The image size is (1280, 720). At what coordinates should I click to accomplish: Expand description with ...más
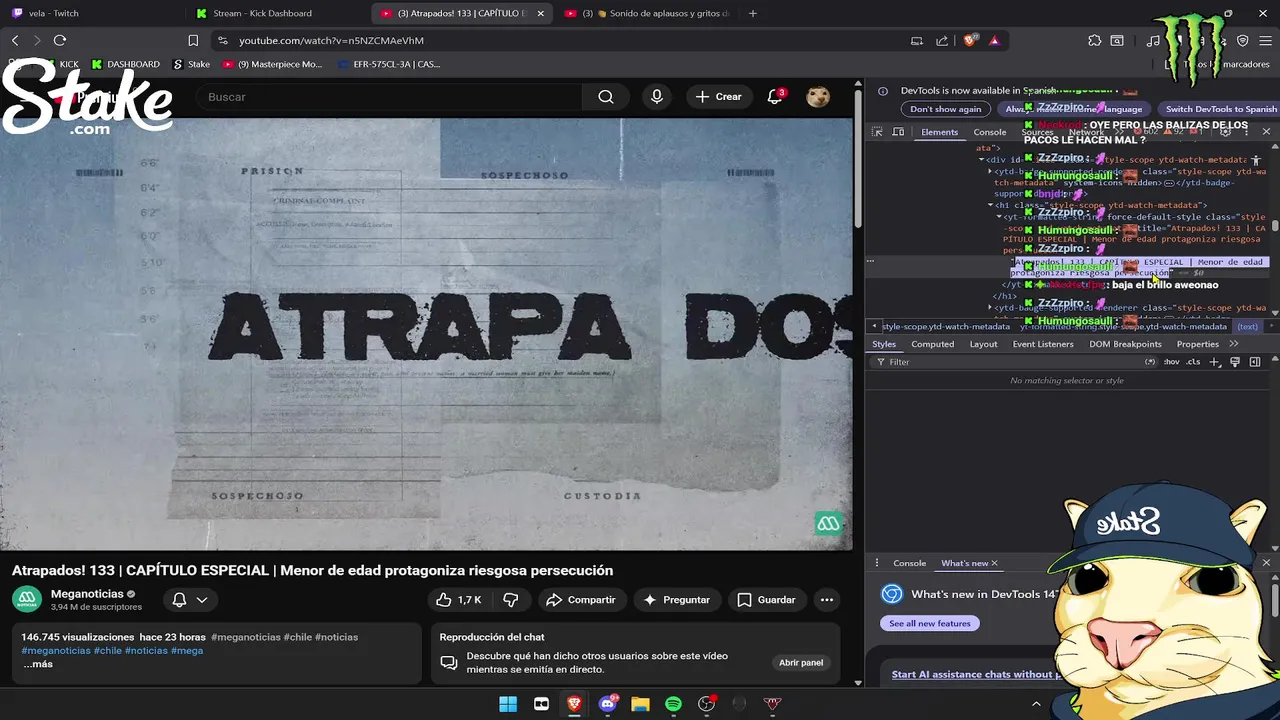(38, 664)
